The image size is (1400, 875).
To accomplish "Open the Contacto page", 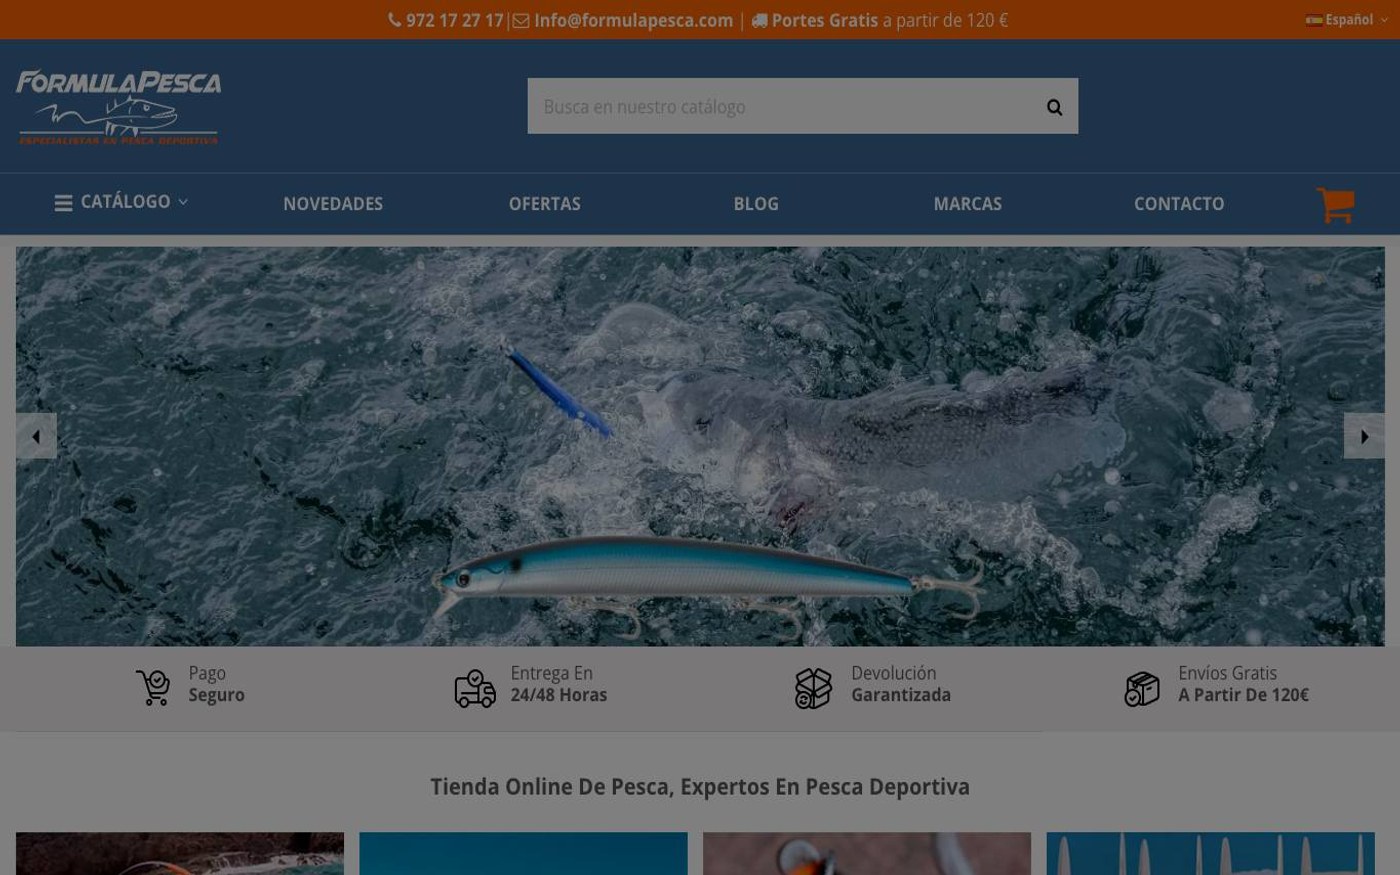I will [1179, 204].
